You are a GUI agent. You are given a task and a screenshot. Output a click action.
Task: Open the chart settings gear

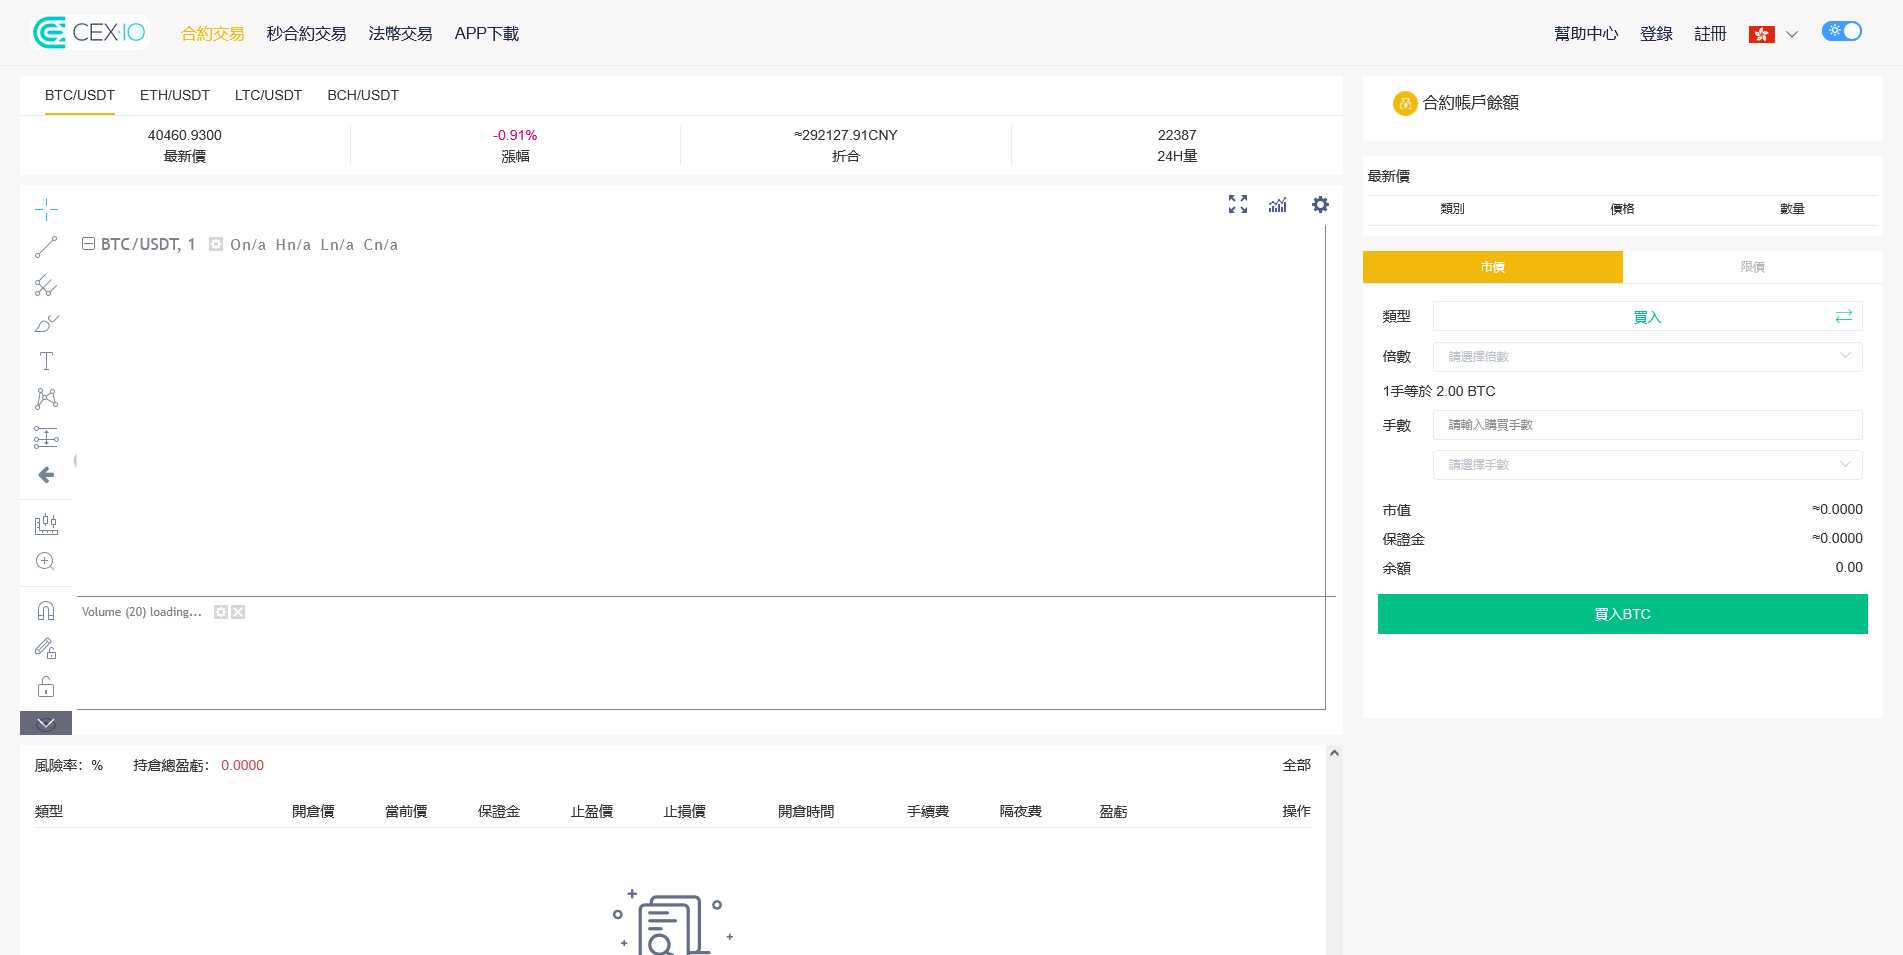[1320, 204]
